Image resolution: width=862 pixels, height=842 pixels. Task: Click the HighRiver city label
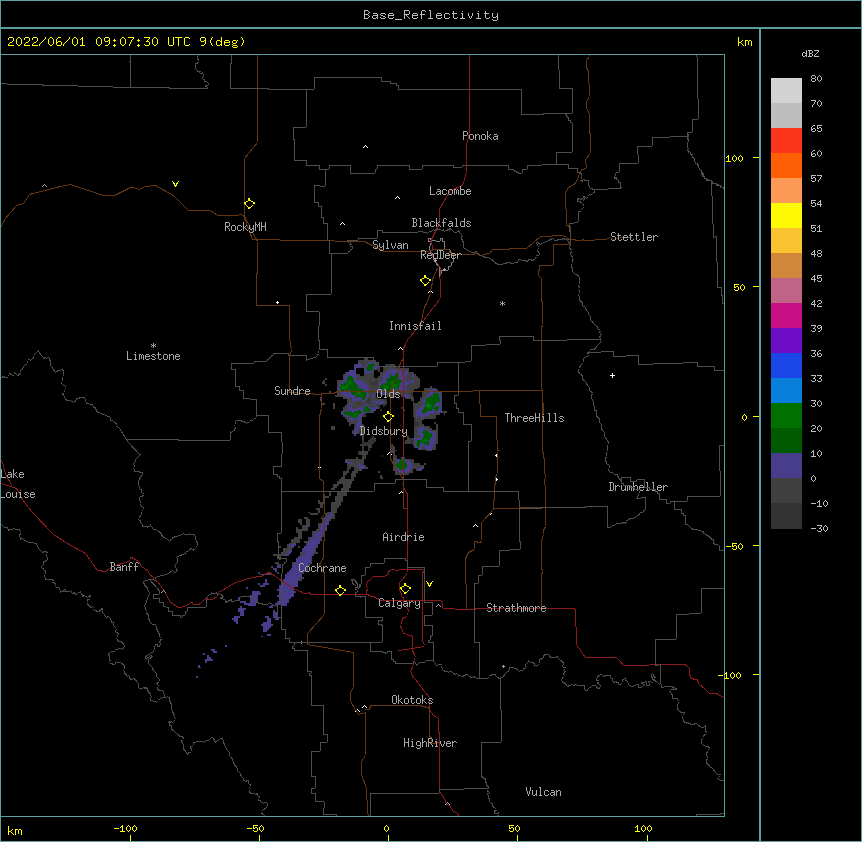tap(430, 743)
